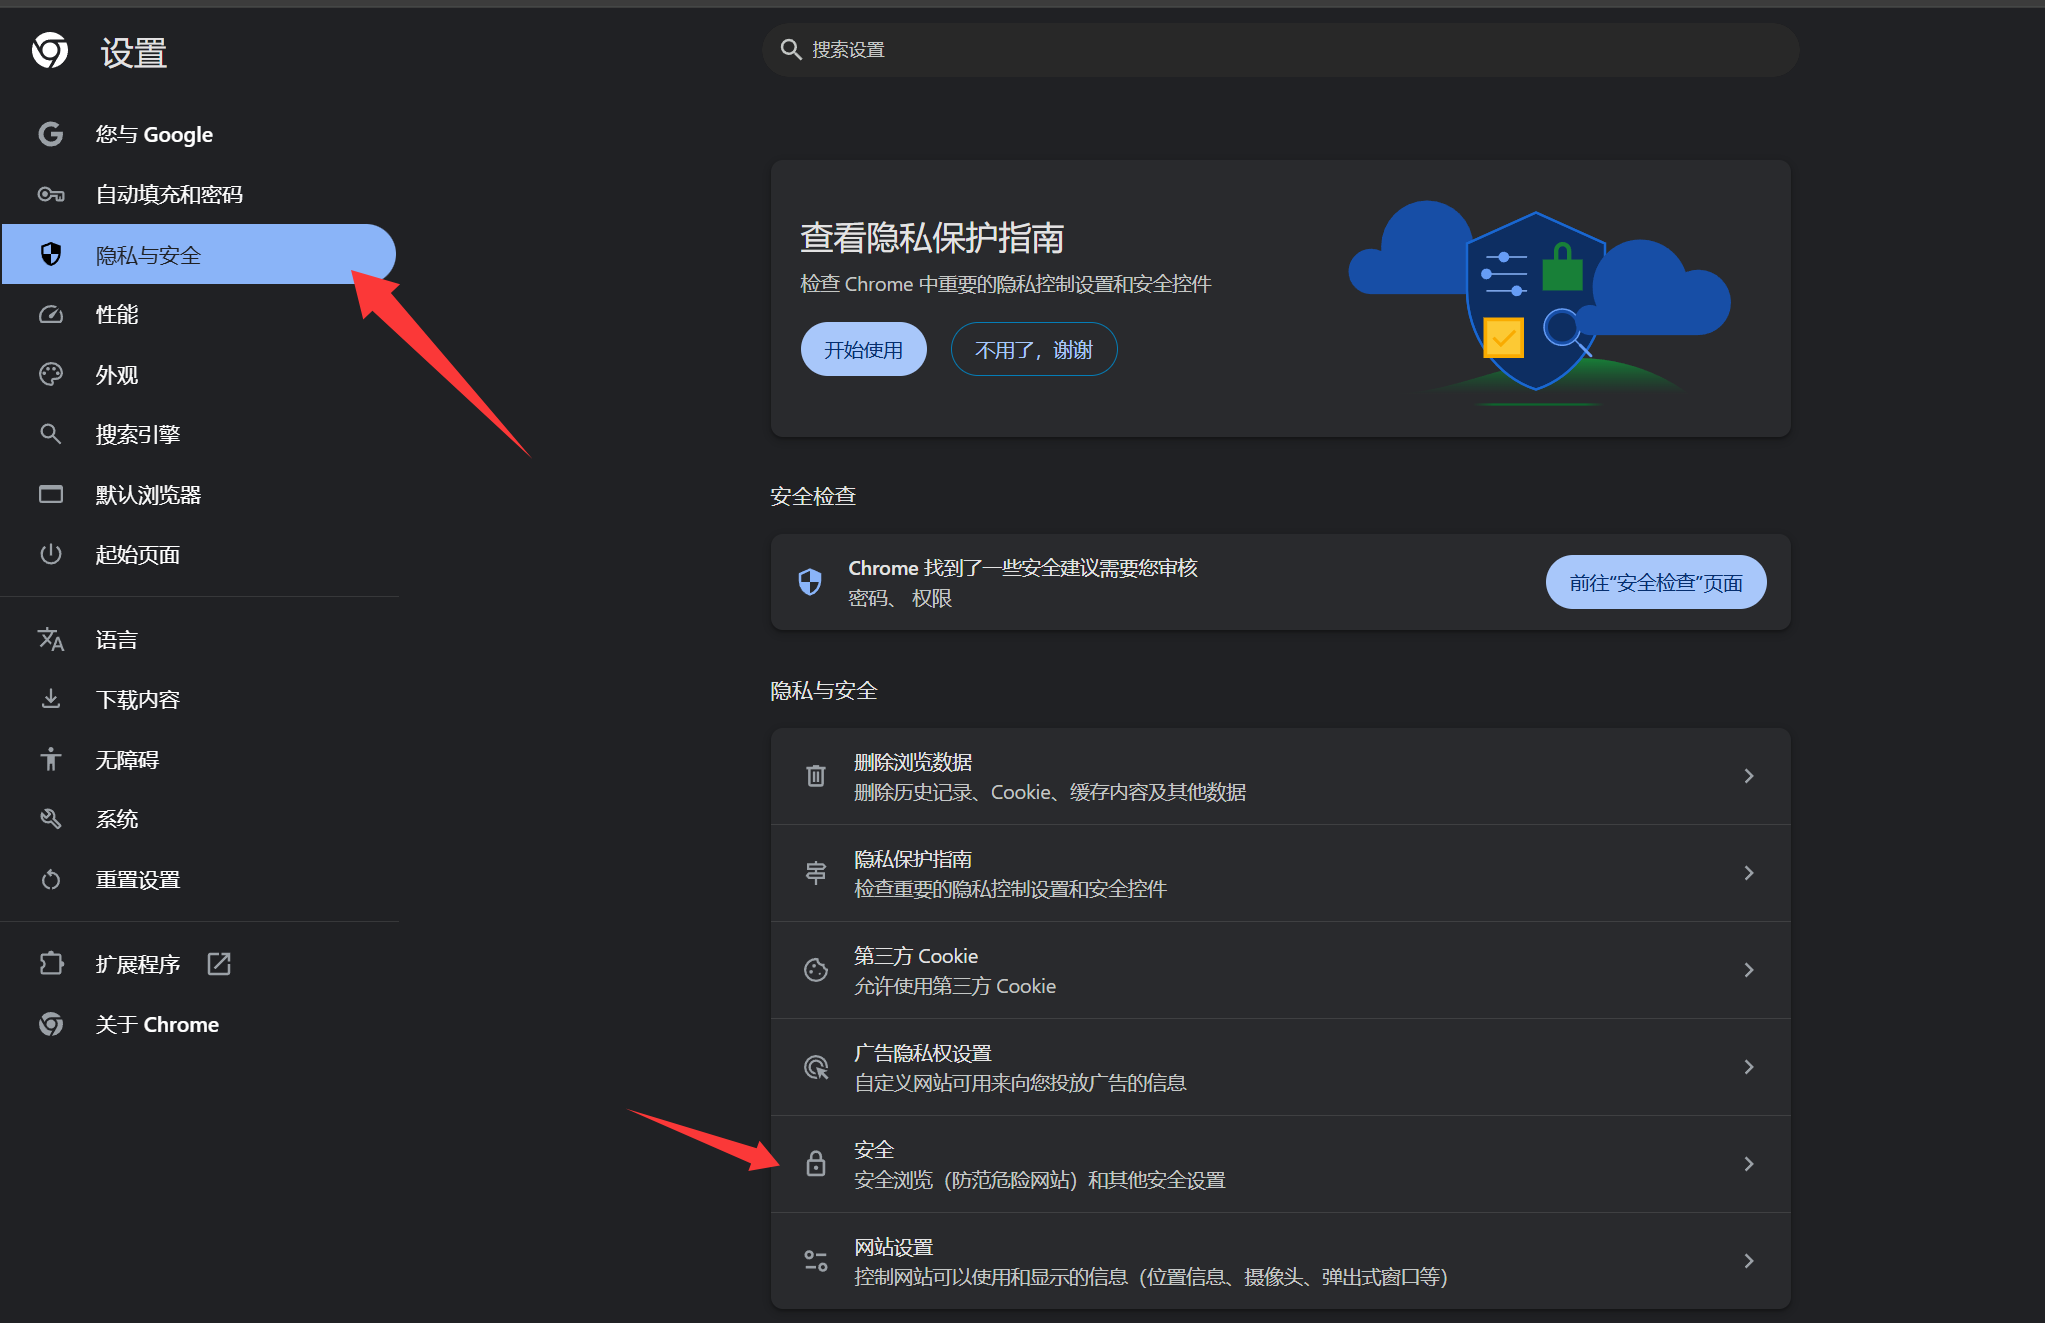Screen dimensions: 2045x1323
Task: Open 扩展程序 link in sidebar
Action: click(199, 963)
